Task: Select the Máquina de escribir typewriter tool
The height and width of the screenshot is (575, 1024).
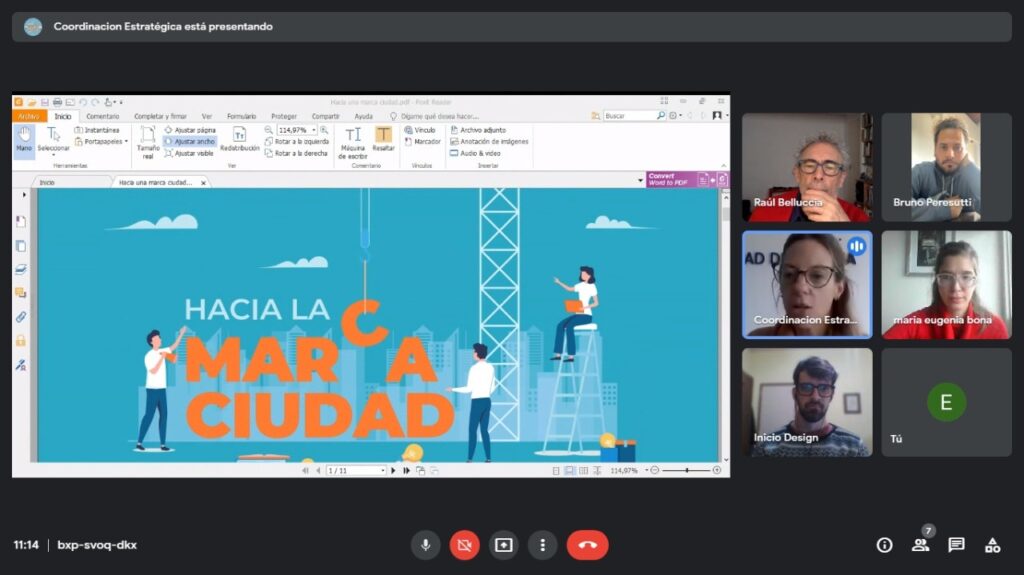Action: [x=353, y=142]
